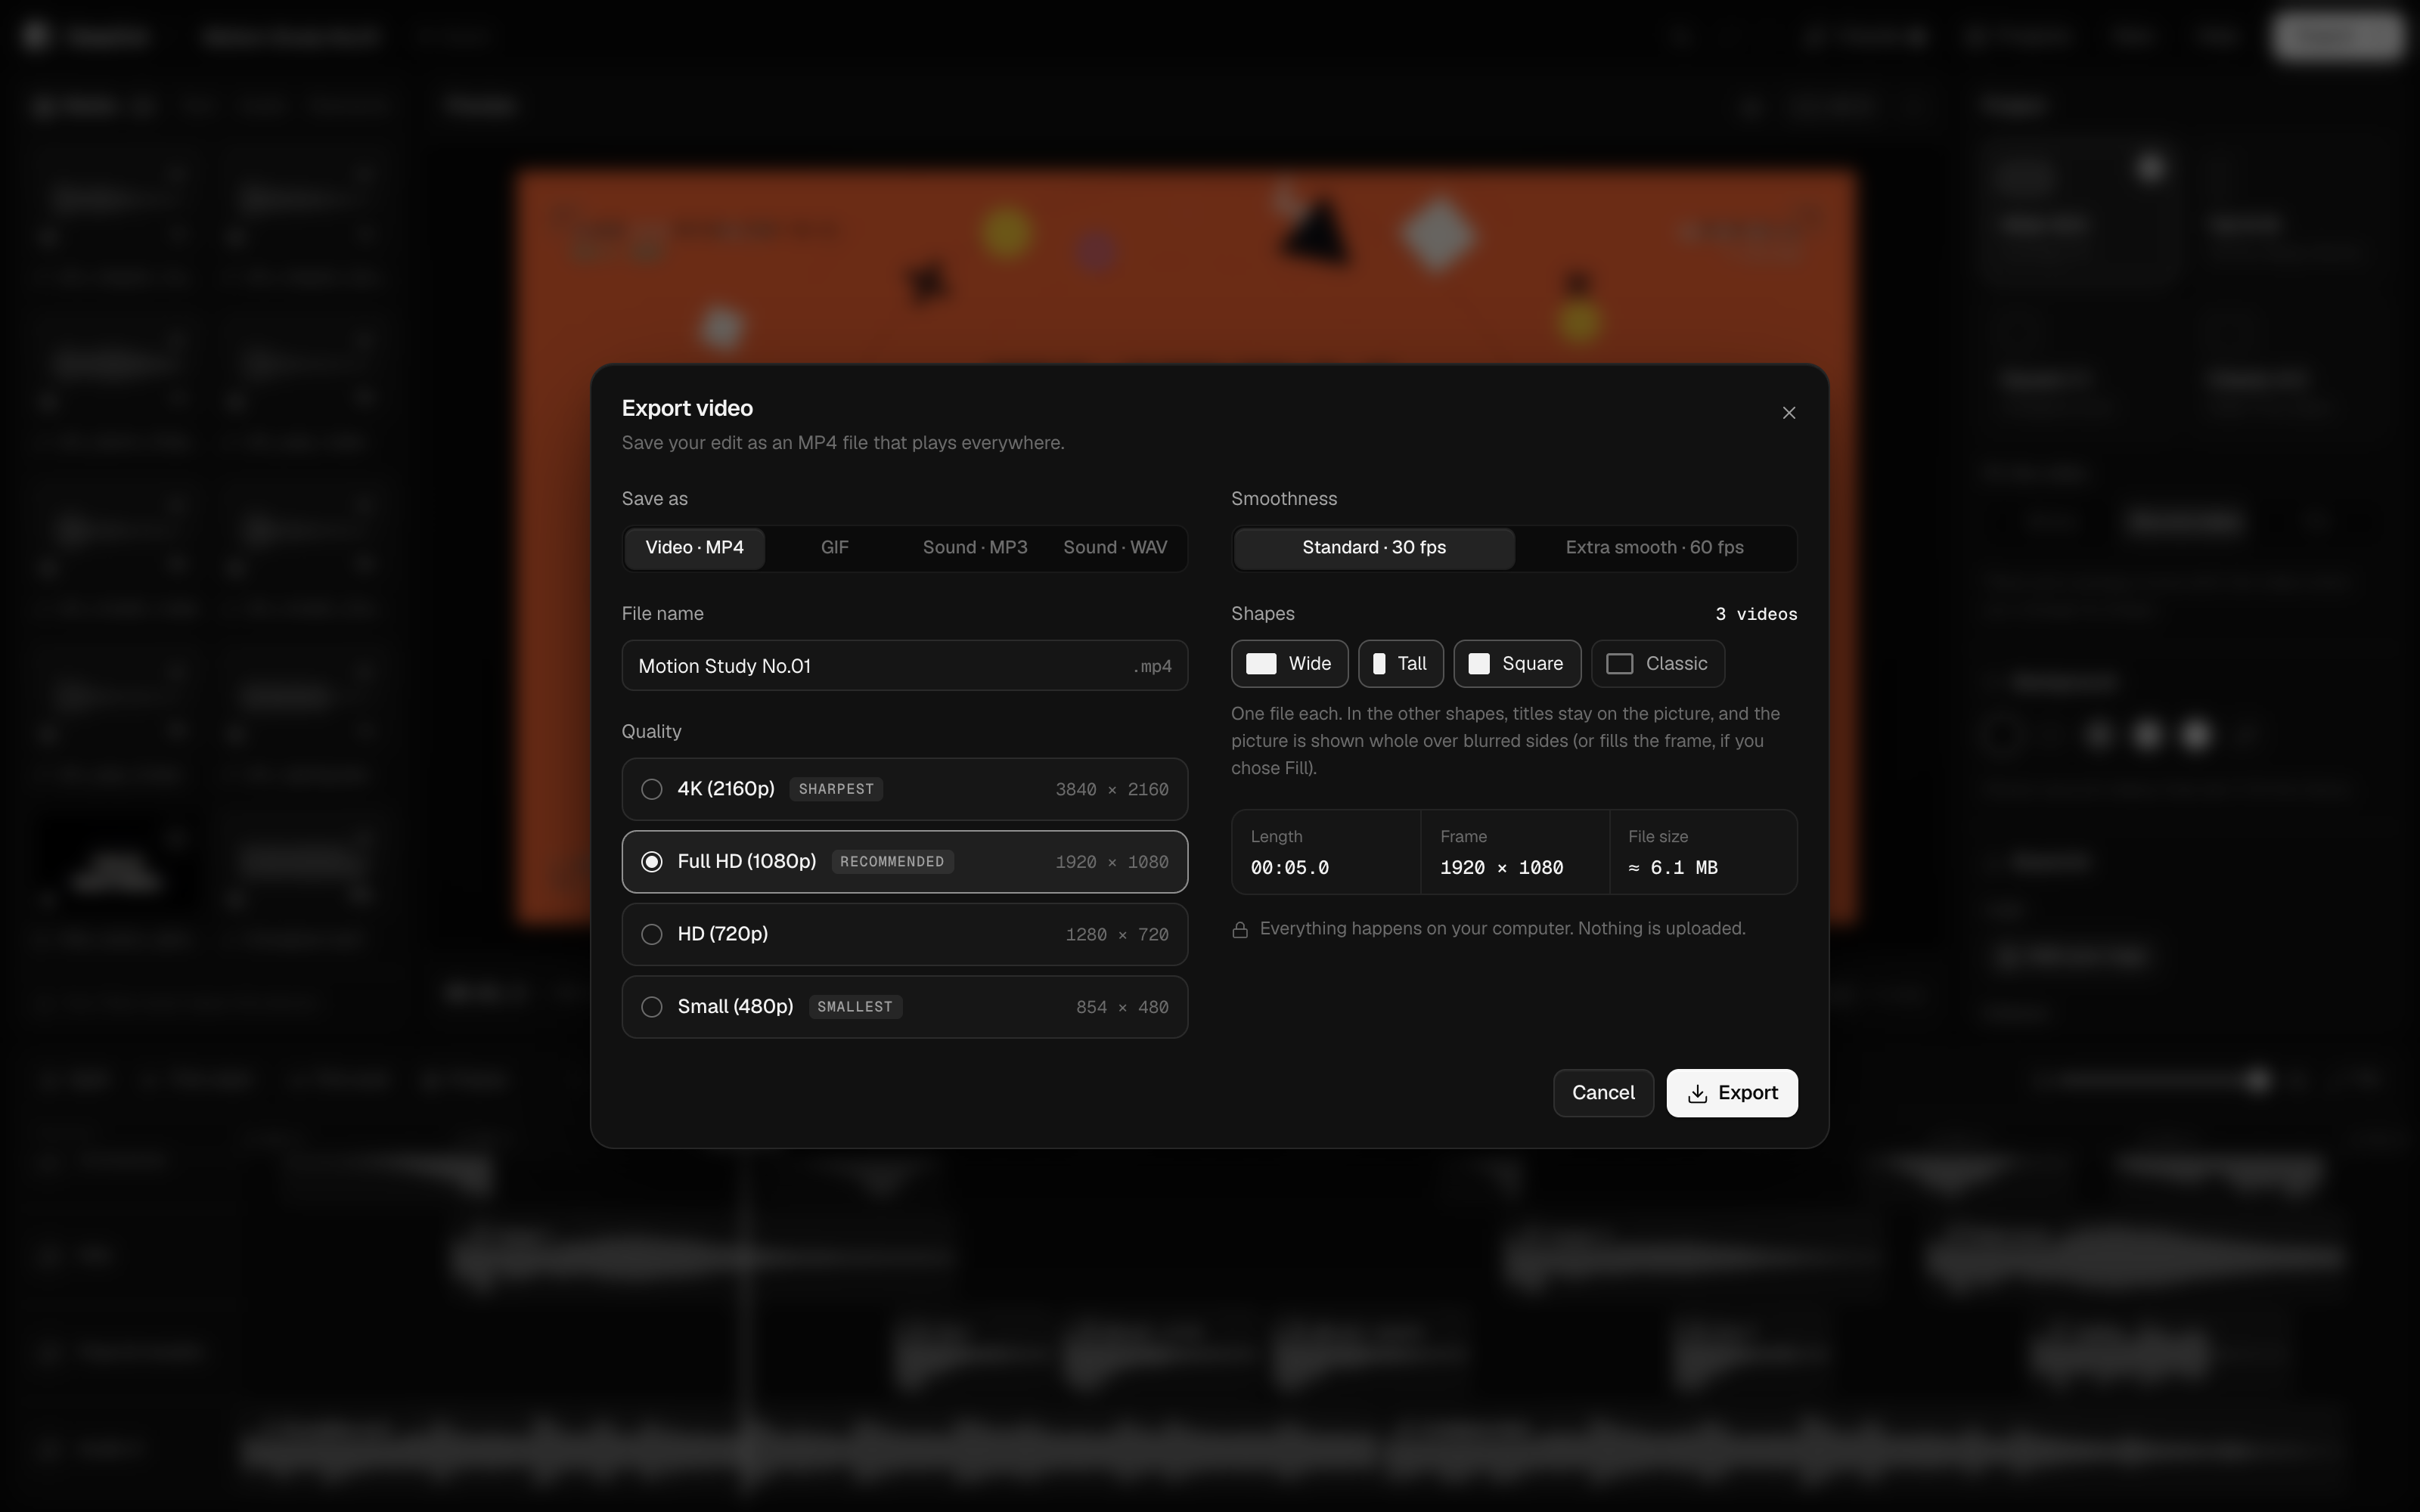The image size is (2420, 1512).
Task: Switch Save as to GIF
Action: 834,548
